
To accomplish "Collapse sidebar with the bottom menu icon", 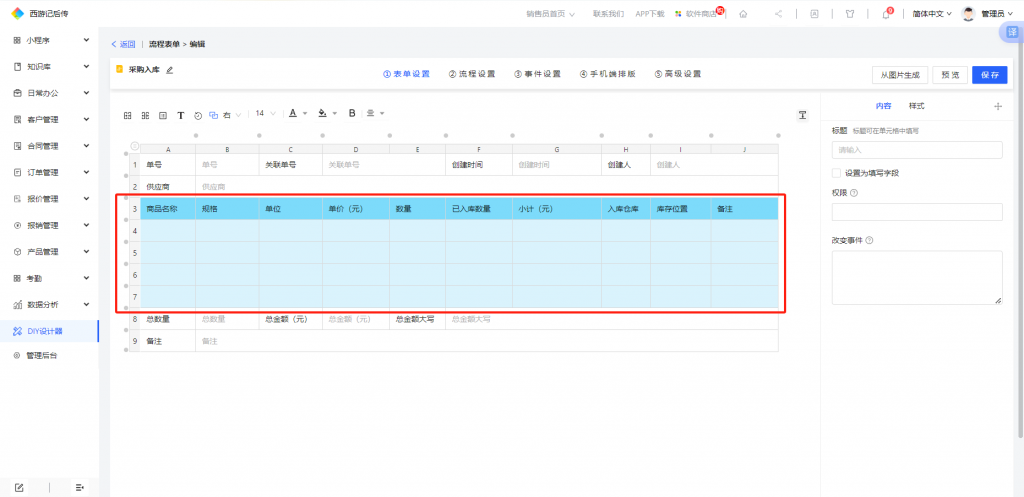I will pos(80,487).
